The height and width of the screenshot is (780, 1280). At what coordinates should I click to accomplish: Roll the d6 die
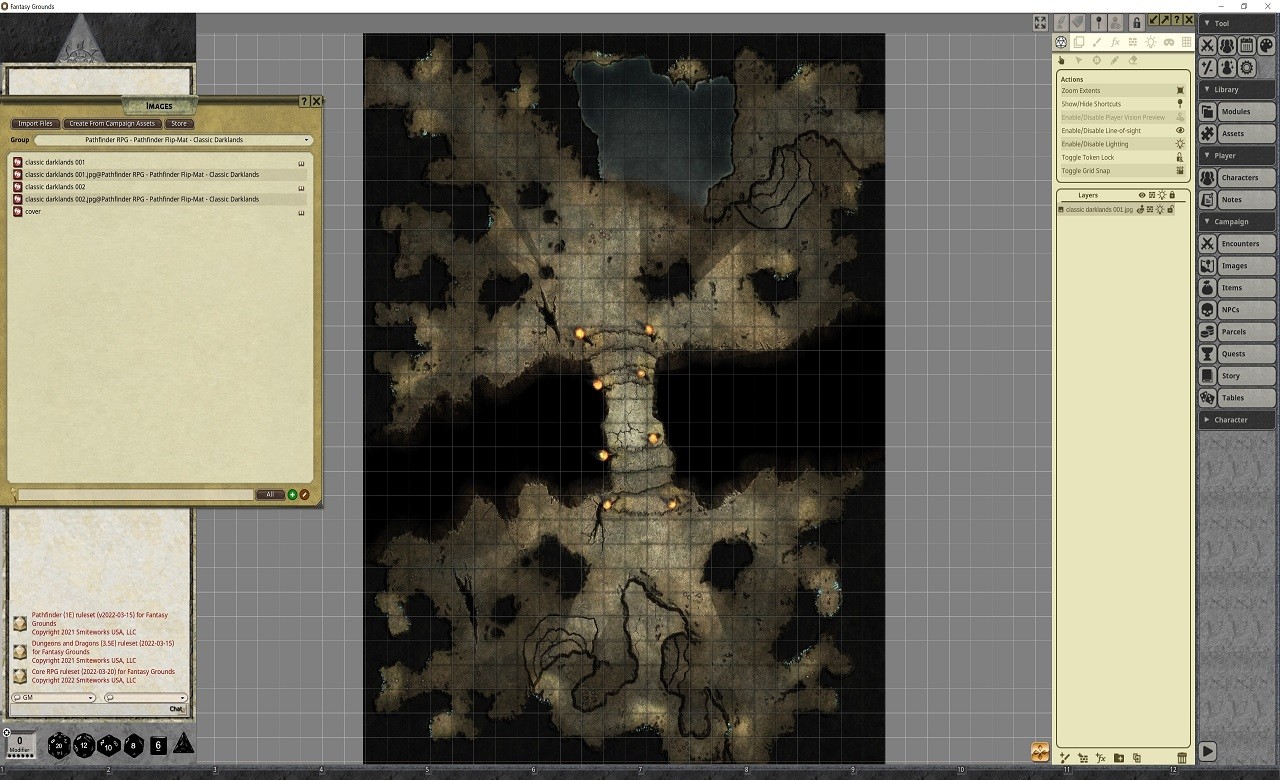[158, 745]
